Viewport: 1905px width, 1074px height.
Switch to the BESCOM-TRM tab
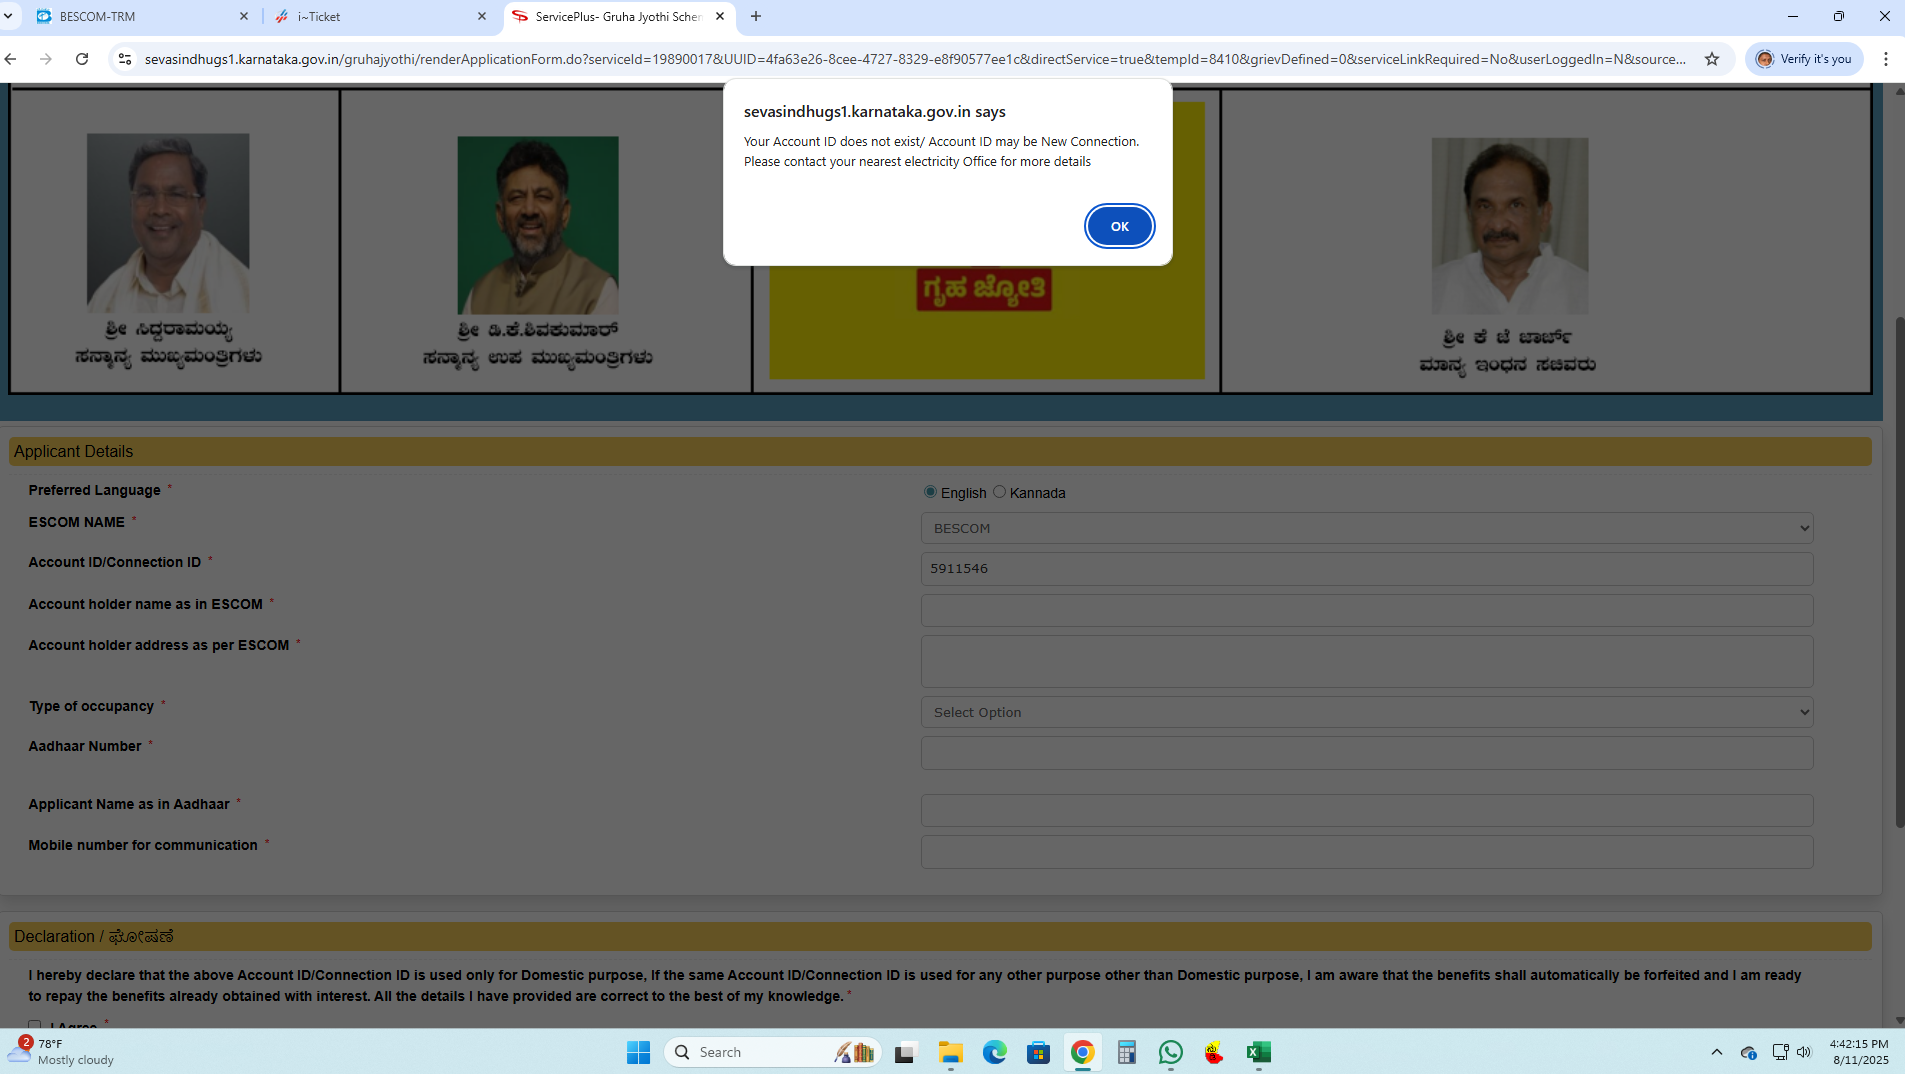142,16
